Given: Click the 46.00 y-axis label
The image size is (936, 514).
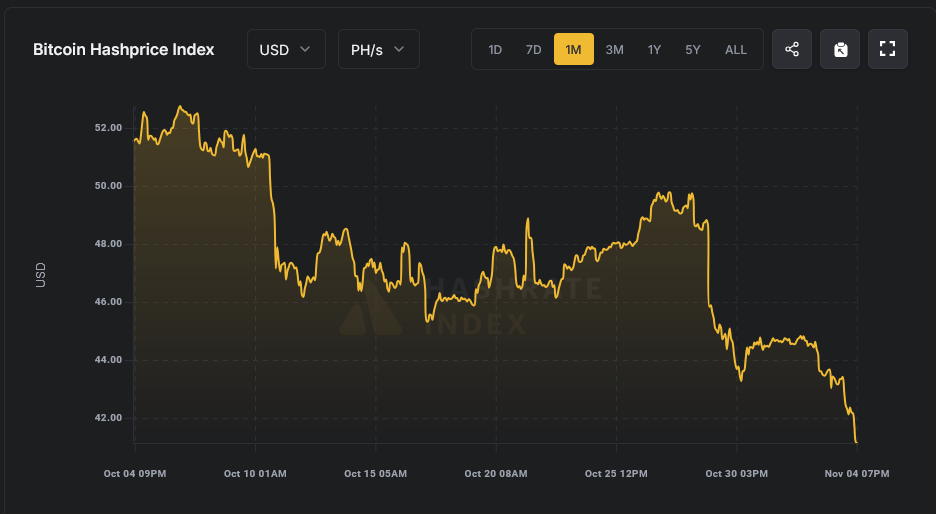Looking at the screenshot, I should (x=108, y=301).
